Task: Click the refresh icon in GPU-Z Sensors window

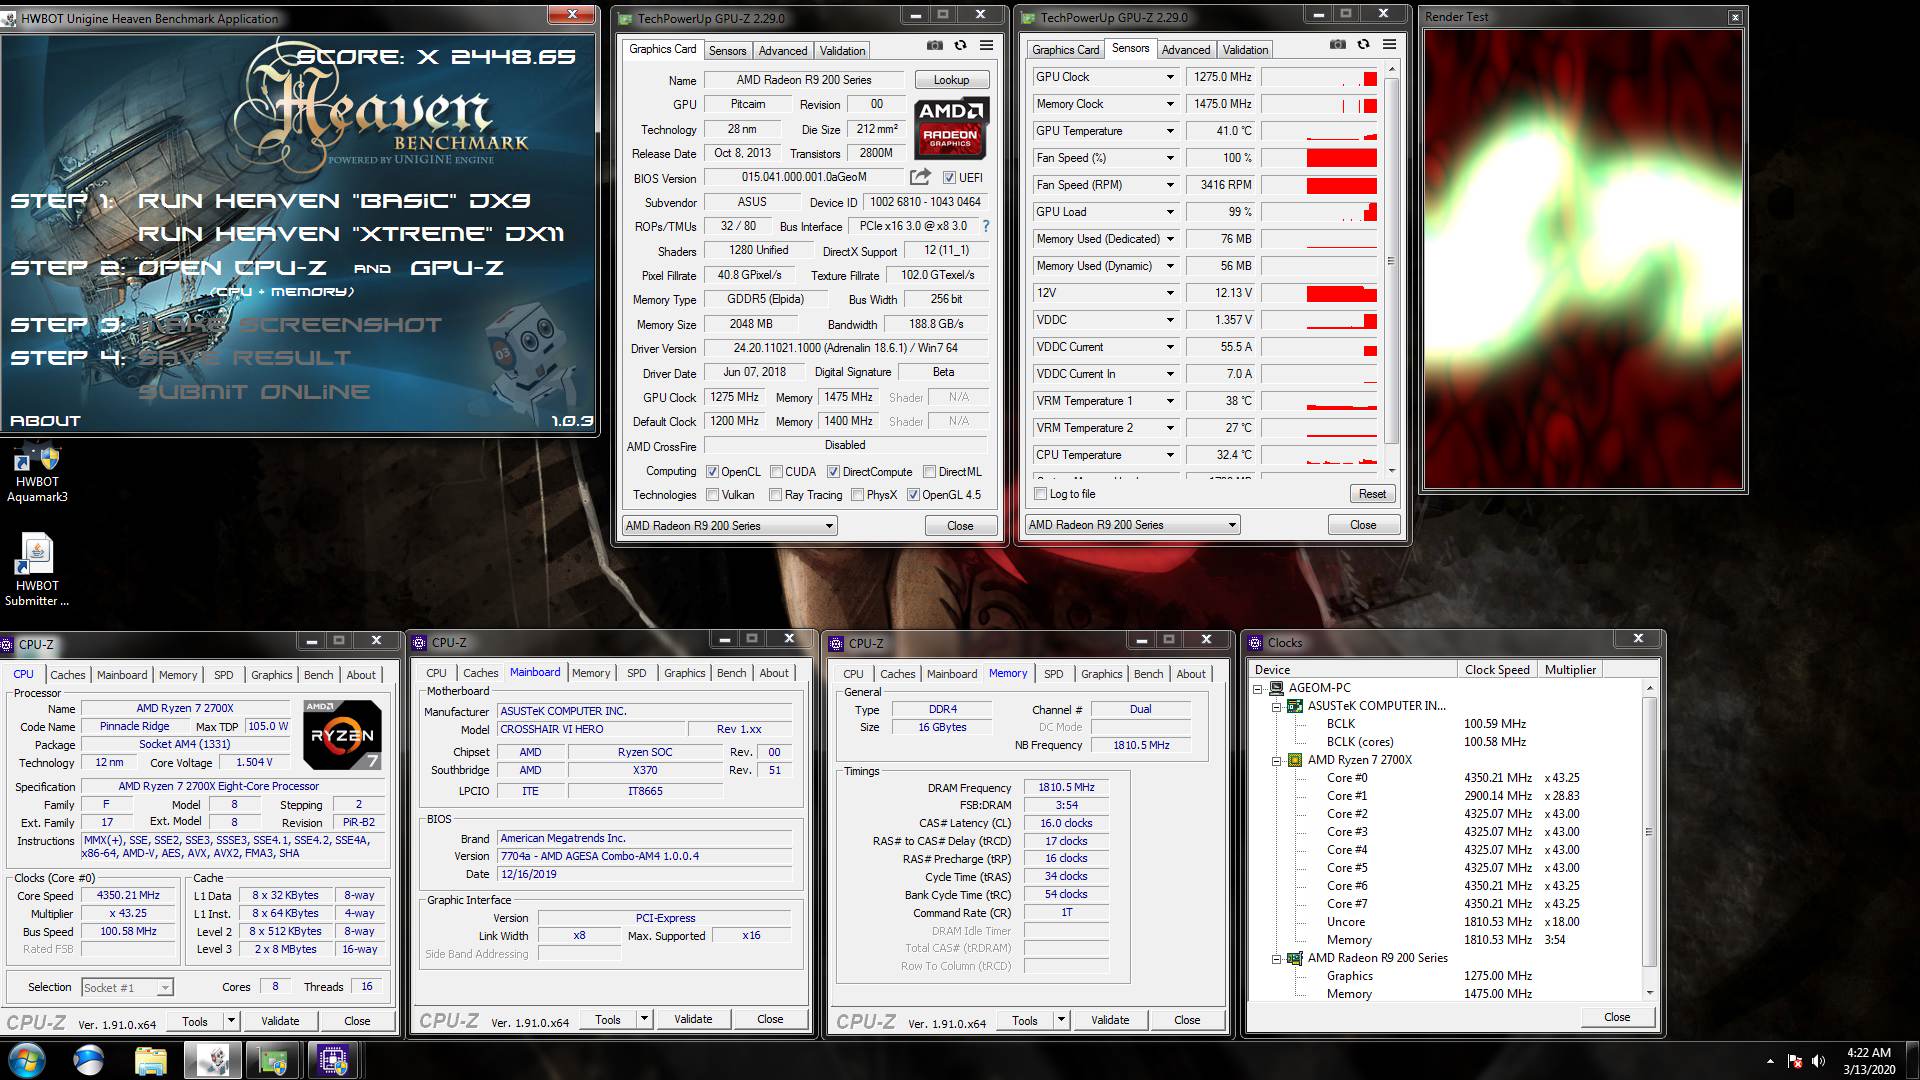Action: click(x=1363, y=44)
